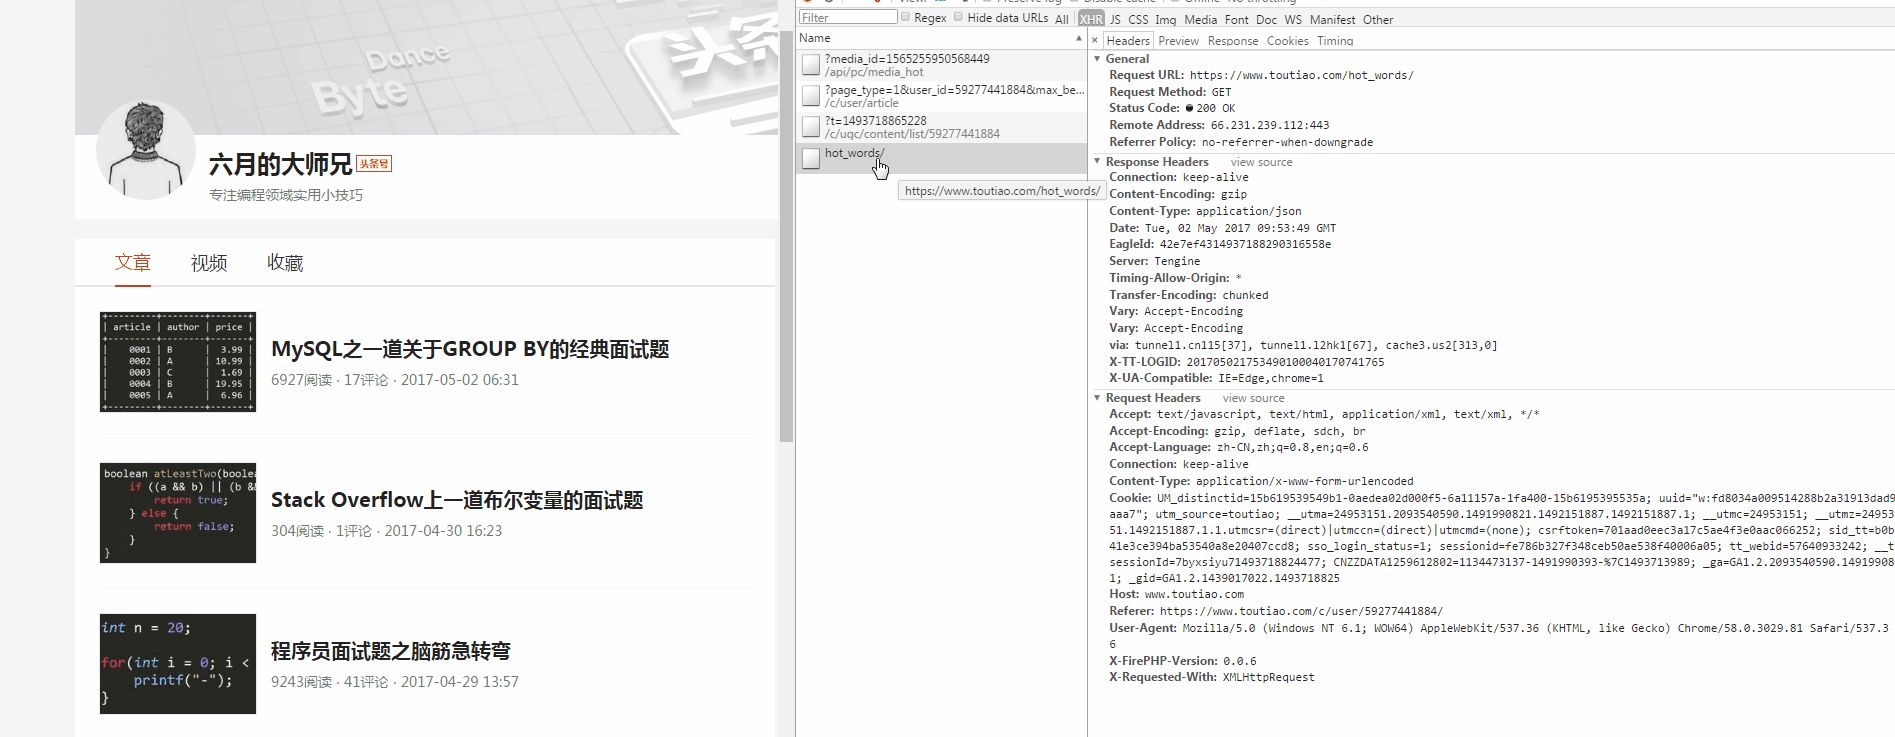Open the 收藏 tab on the profile
Viewport: 1895px width, 737px height.
pyautogui.click(x=285, y=263)
